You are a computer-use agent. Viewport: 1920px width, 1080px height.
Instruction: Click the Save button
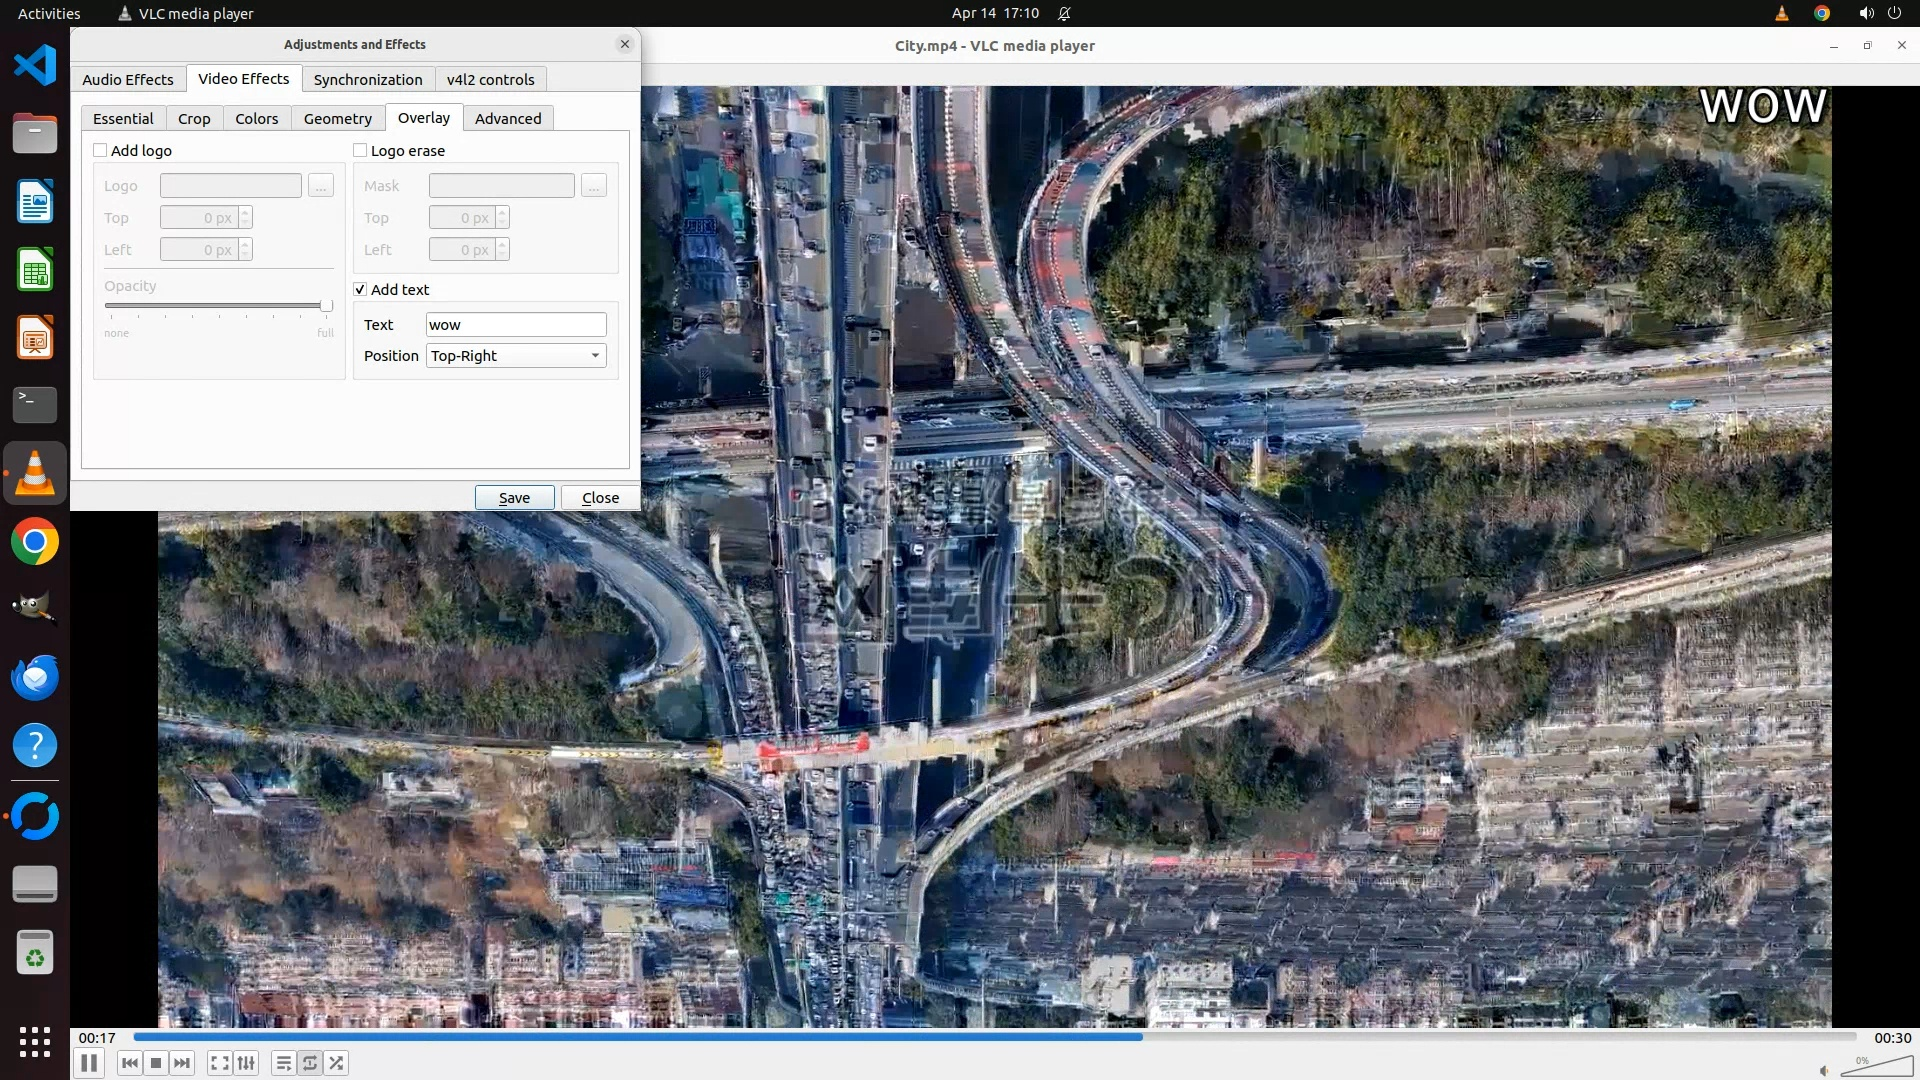click(514, 498)
